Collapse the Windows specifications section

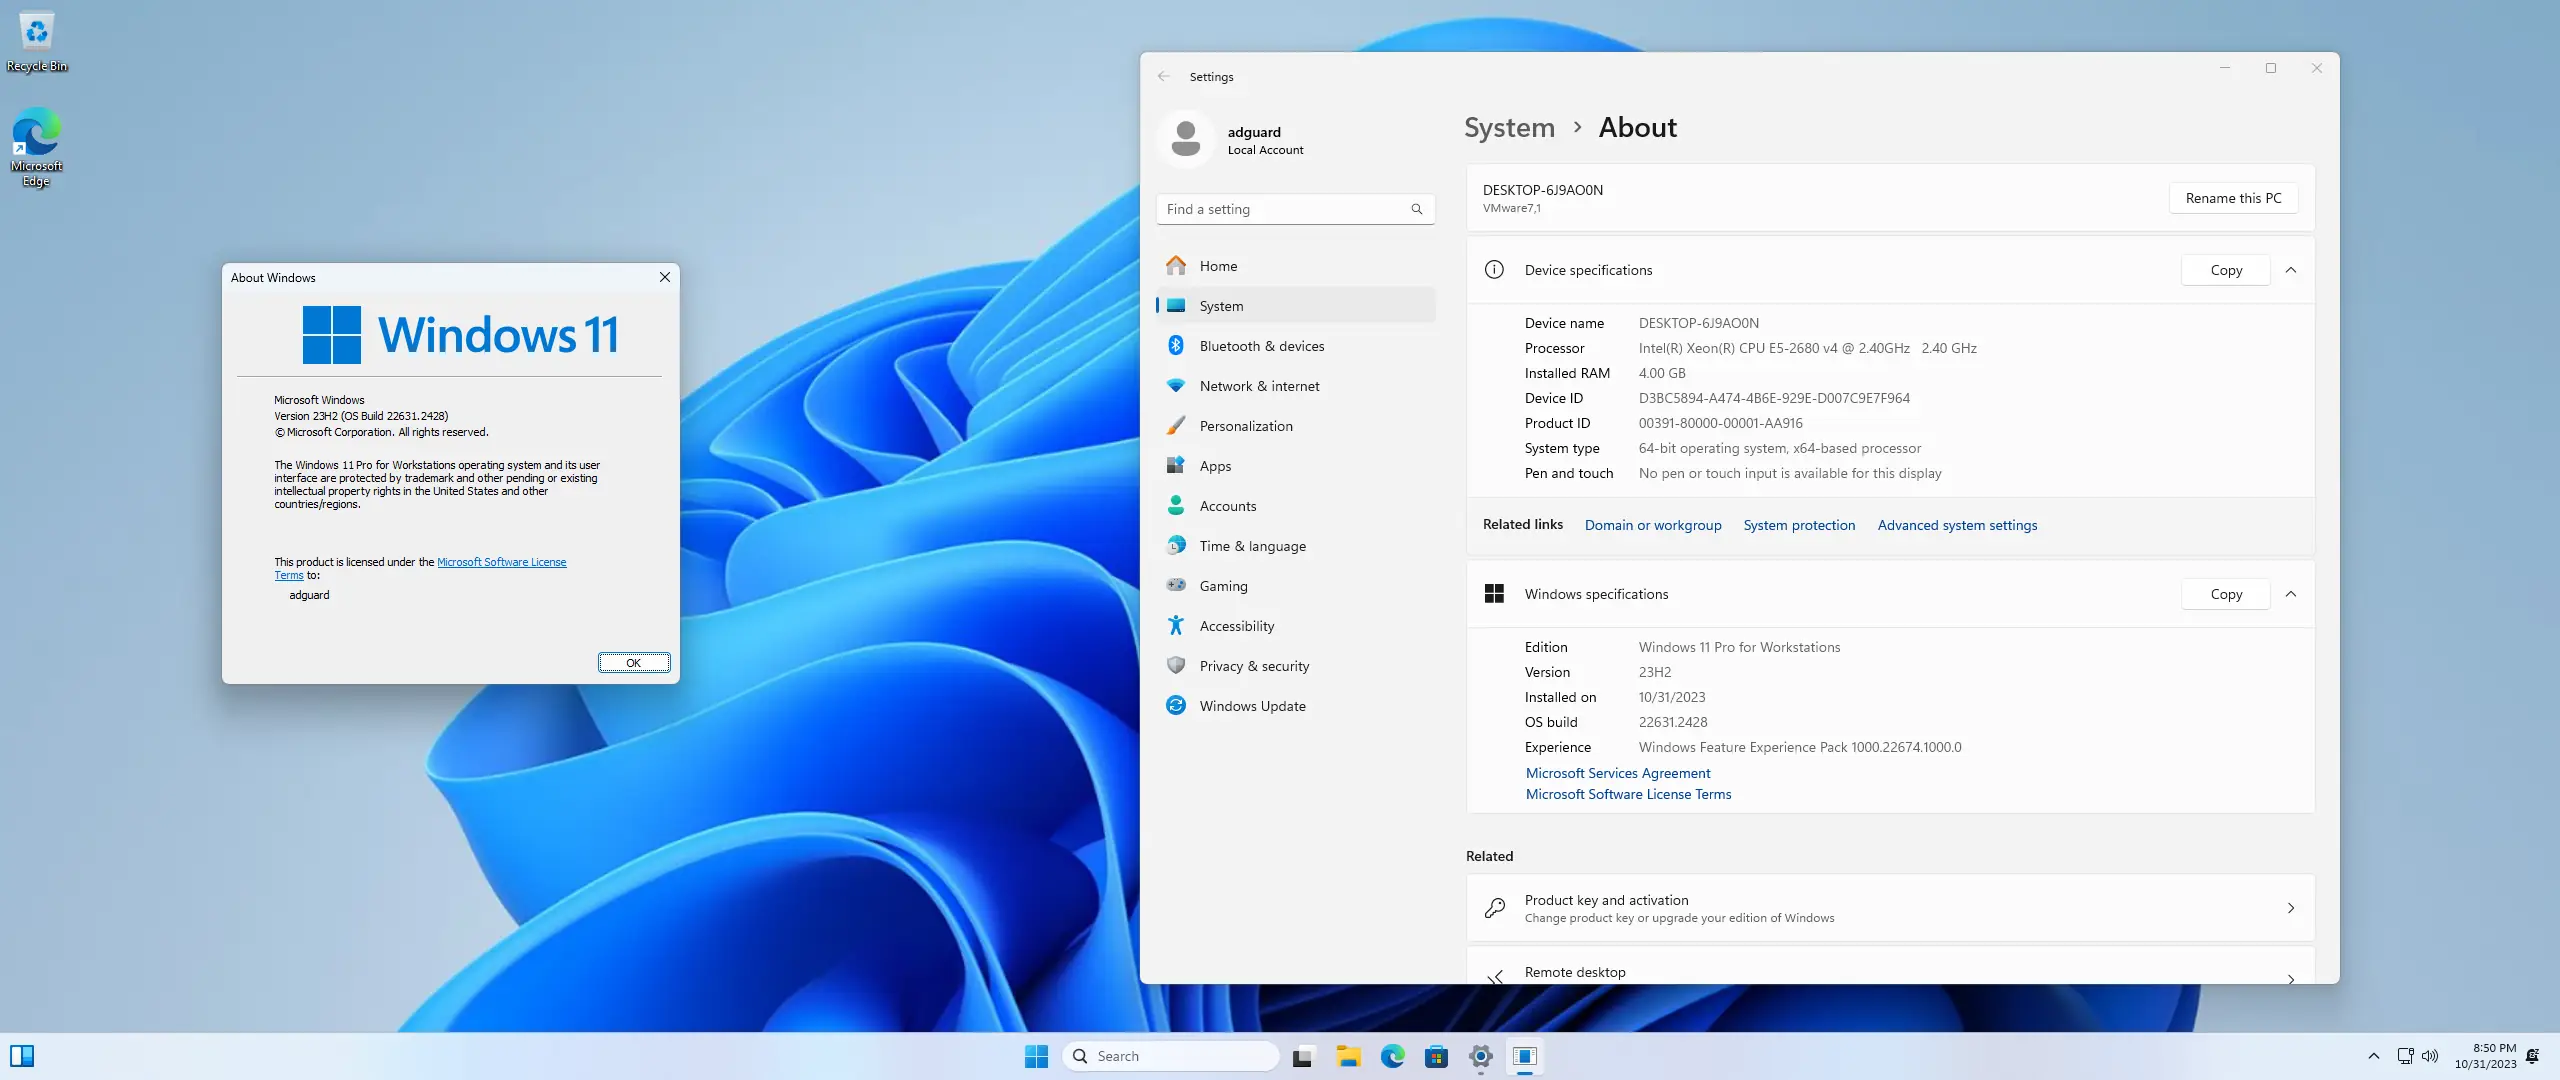click(x=2291, y=594)
